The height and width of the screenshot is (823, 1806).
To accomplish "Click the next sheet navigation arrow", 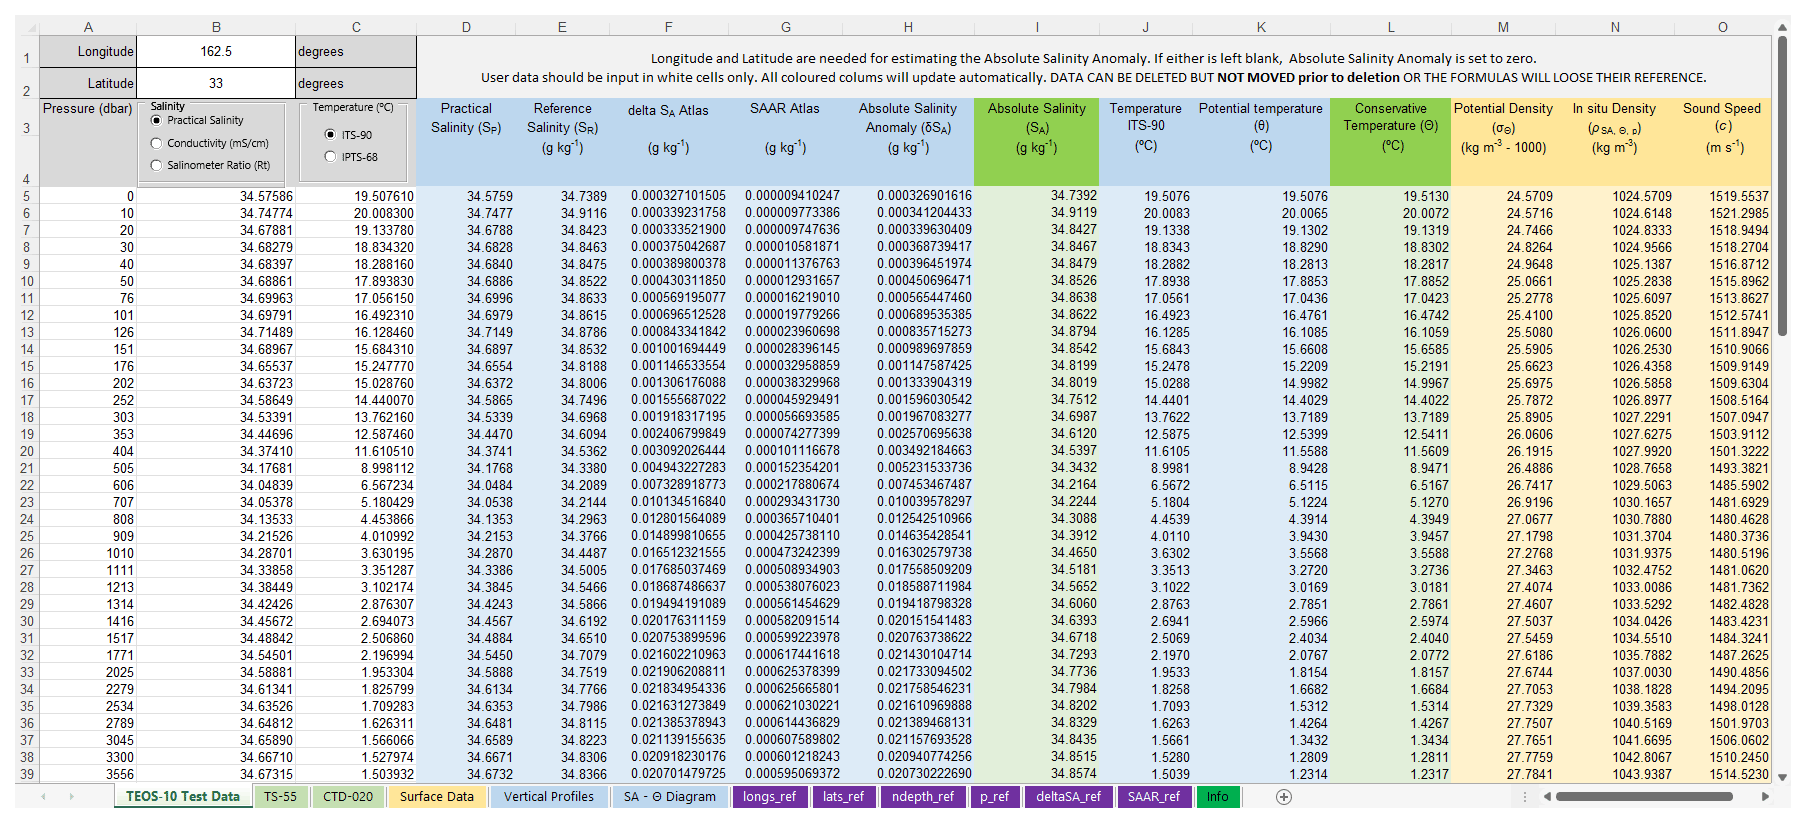I will (72, 797).
